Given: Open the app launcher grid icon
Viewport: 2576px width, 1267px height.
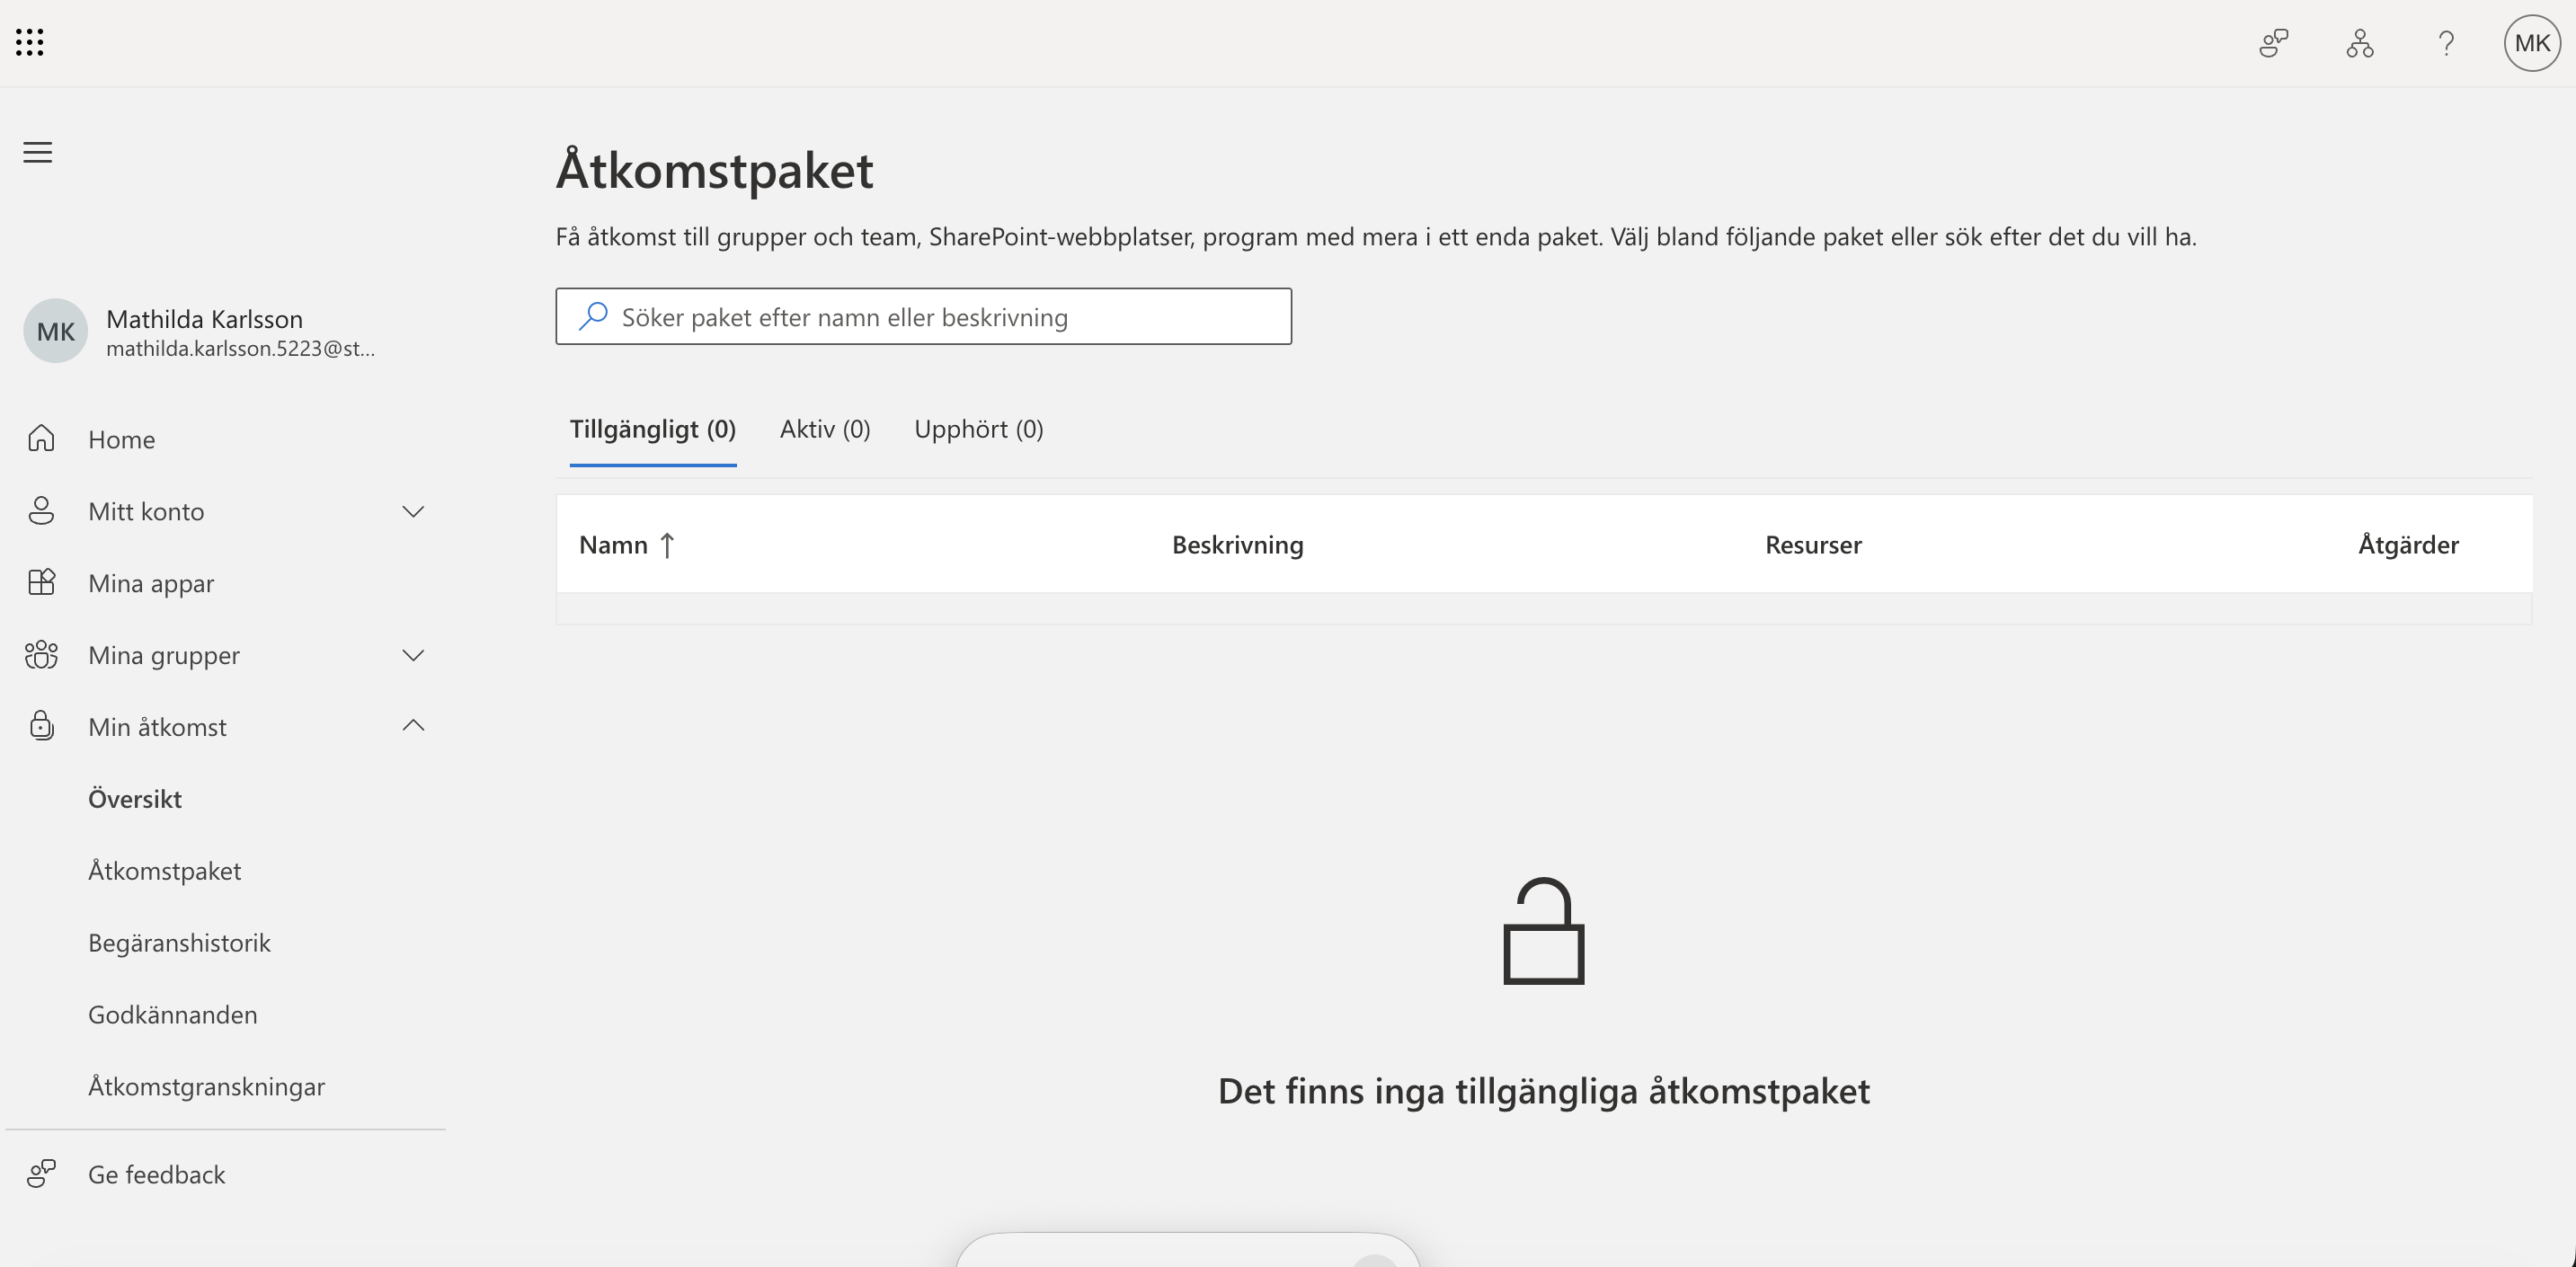Looking at the screenshot, I should 30,42.
